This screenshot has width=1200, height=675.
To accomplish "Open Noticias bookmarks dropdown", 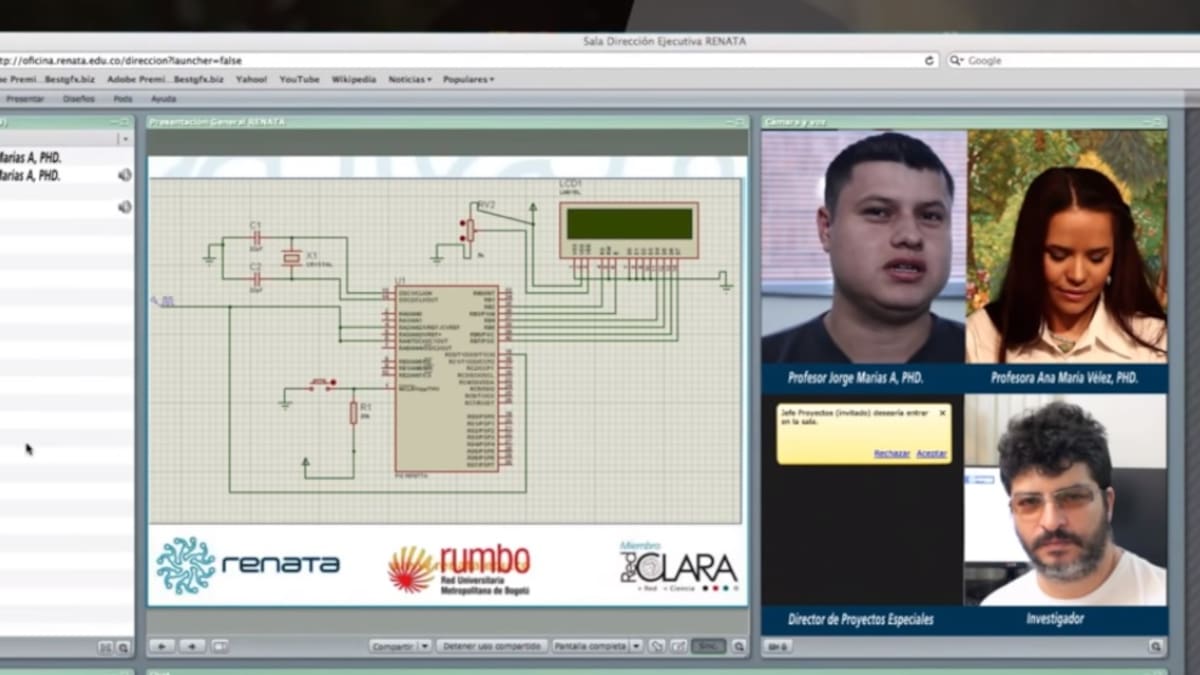I will point(410,79).
